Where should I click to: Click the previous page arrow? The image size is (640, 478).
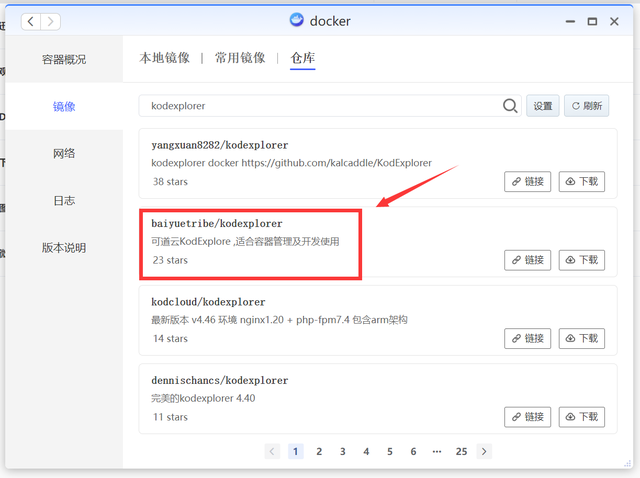tap(272, 451)
